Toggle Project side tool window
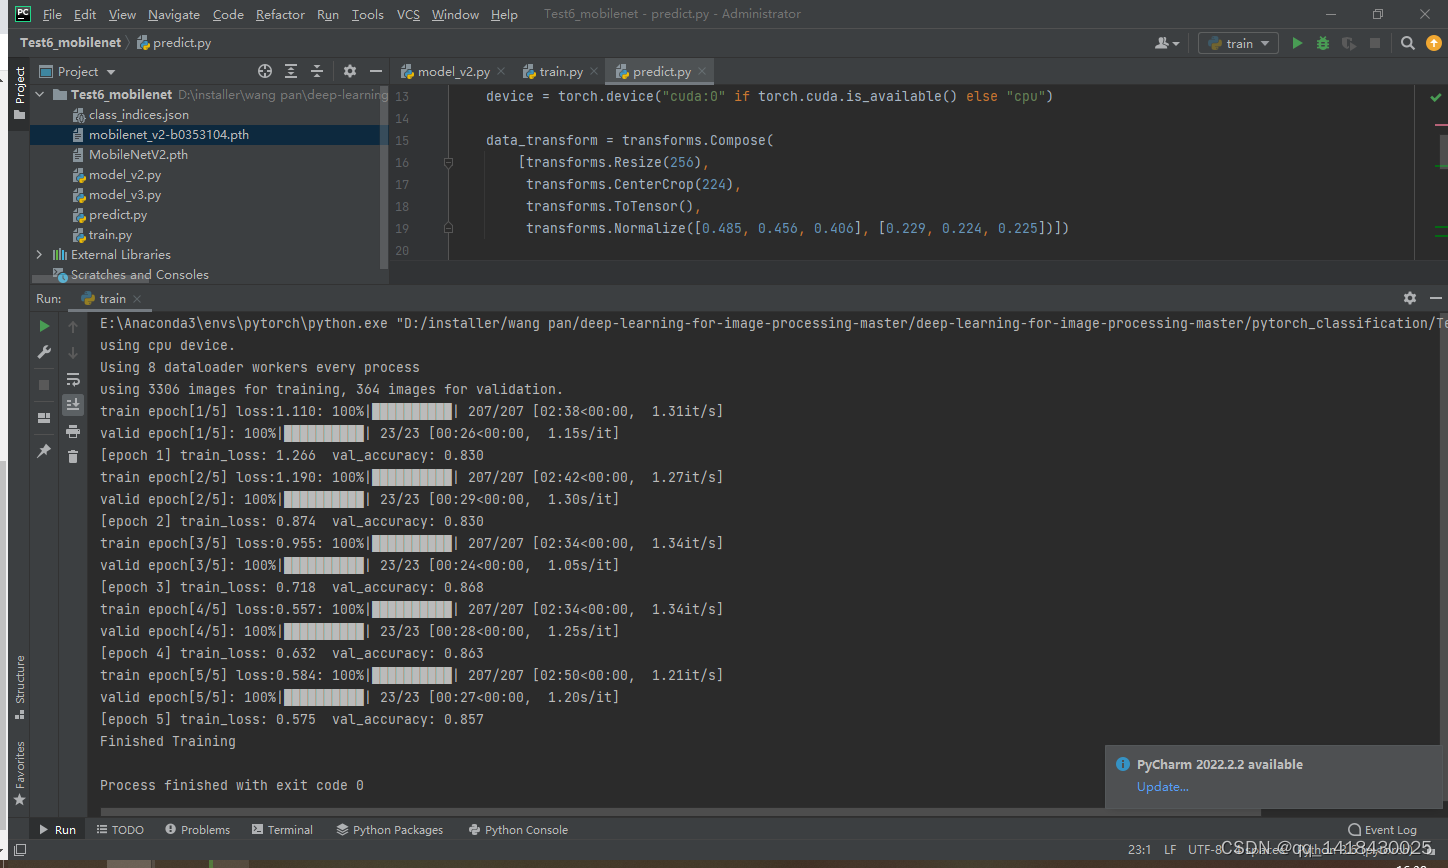This screenshot has height=868, width=1448. coord(20,93)
